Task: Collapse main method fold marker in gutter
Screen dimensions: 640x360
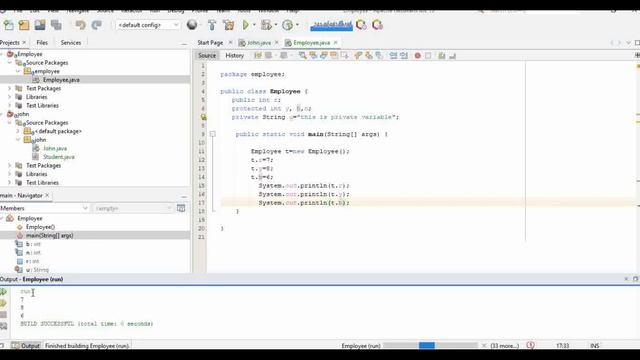Action: click(x=213, y=134)
